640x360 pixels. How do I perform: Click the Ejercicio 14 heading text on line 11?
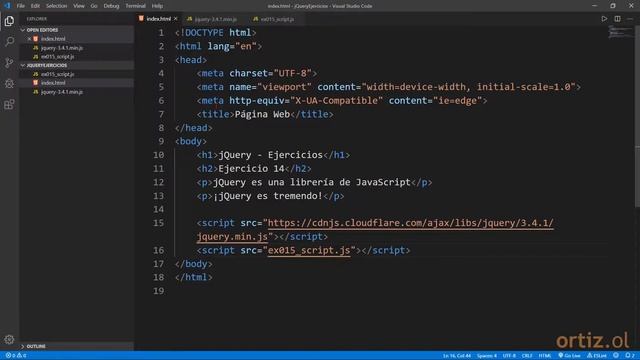[x=251, y=169]
